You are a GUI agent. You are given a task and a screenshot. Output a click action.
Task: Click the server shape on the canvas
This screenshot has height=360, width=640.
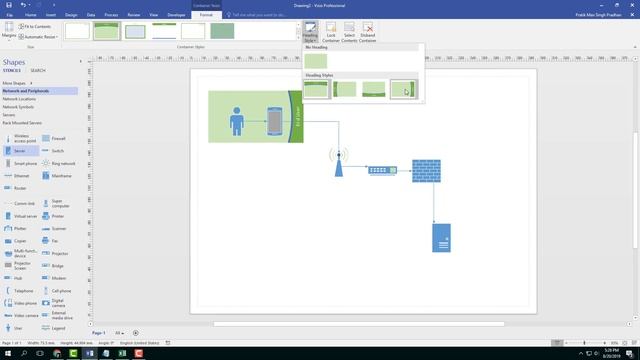click(441, 238)
